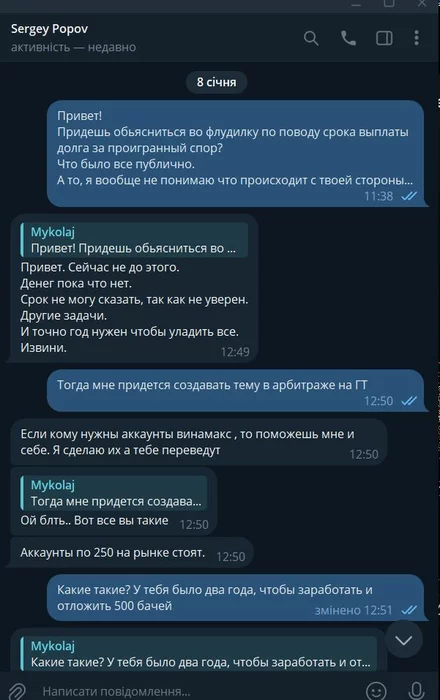Record a voice message with microphone

416,691
